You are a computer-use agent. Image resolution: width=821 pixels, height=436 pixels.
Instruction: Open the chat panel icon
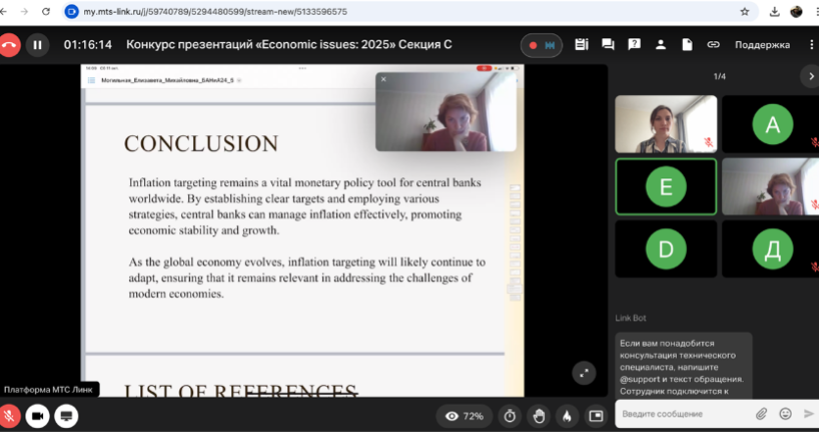coord(608,45)
